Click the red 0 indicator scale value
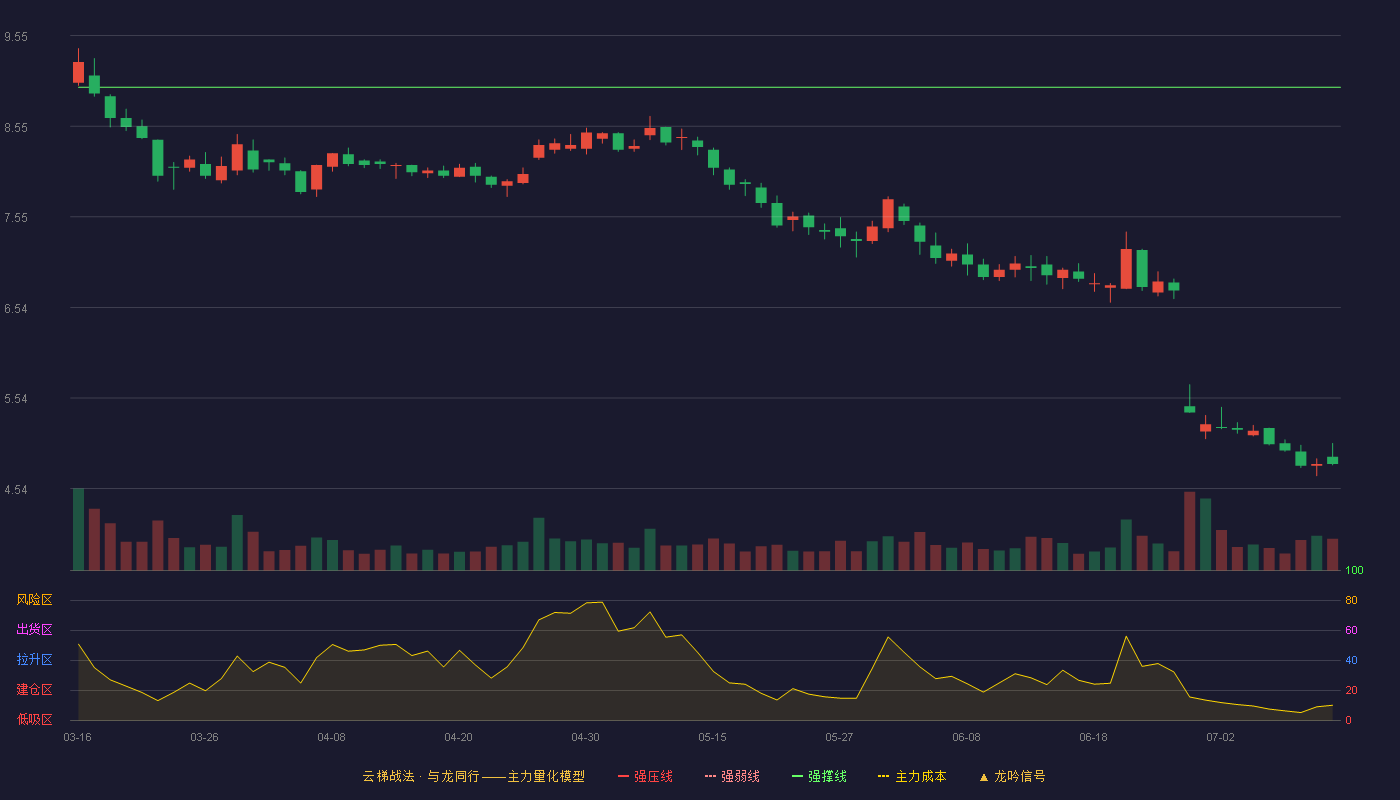Viewport: 1400px width, 800px height. coord(1348,720)
